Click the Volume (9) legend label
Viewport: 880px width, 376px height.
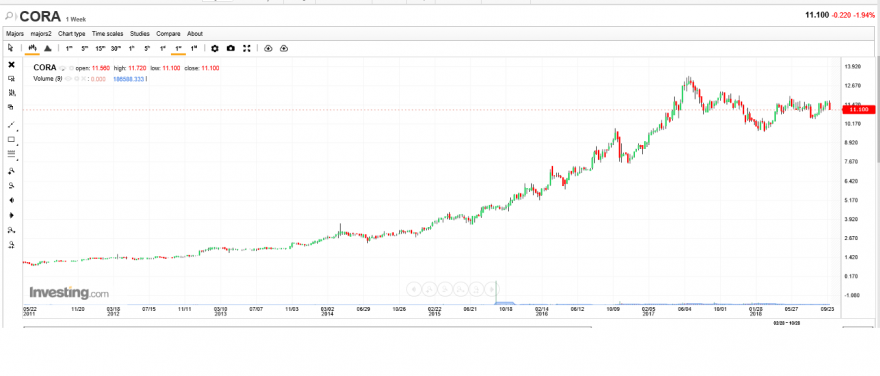[48, 79]
